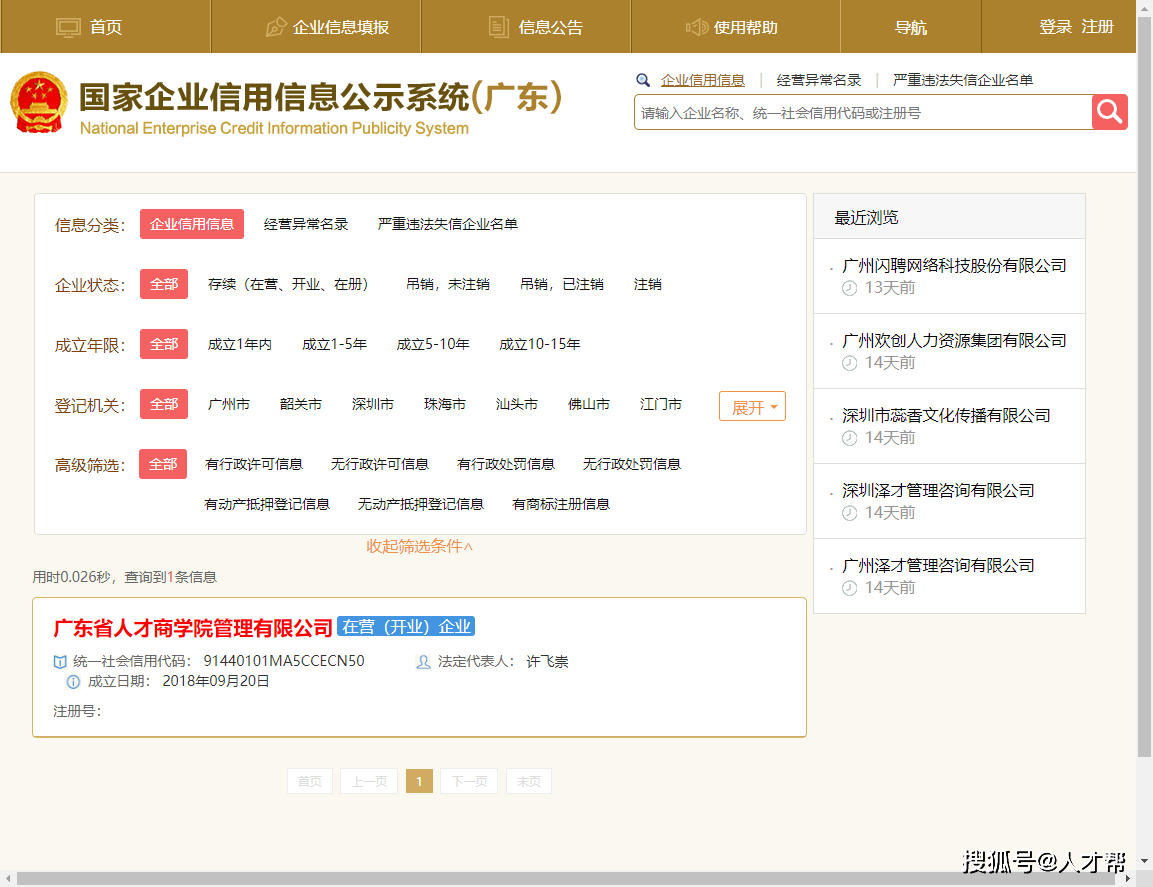This screenshot has height=887, width=1153.
Task: Filter status by 存续（在营、开业、在册）
Action: 288,285
